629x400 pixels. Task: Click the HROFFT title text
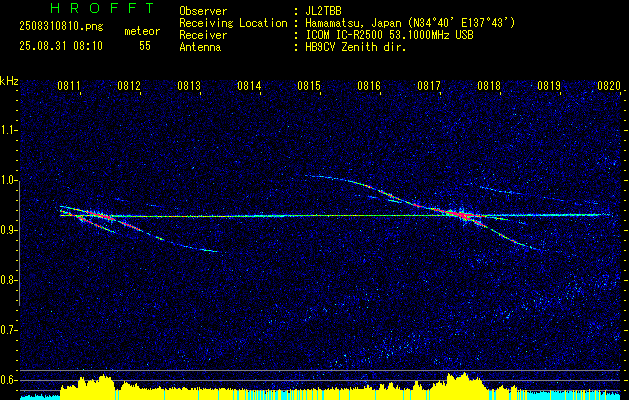coord(102,8)
